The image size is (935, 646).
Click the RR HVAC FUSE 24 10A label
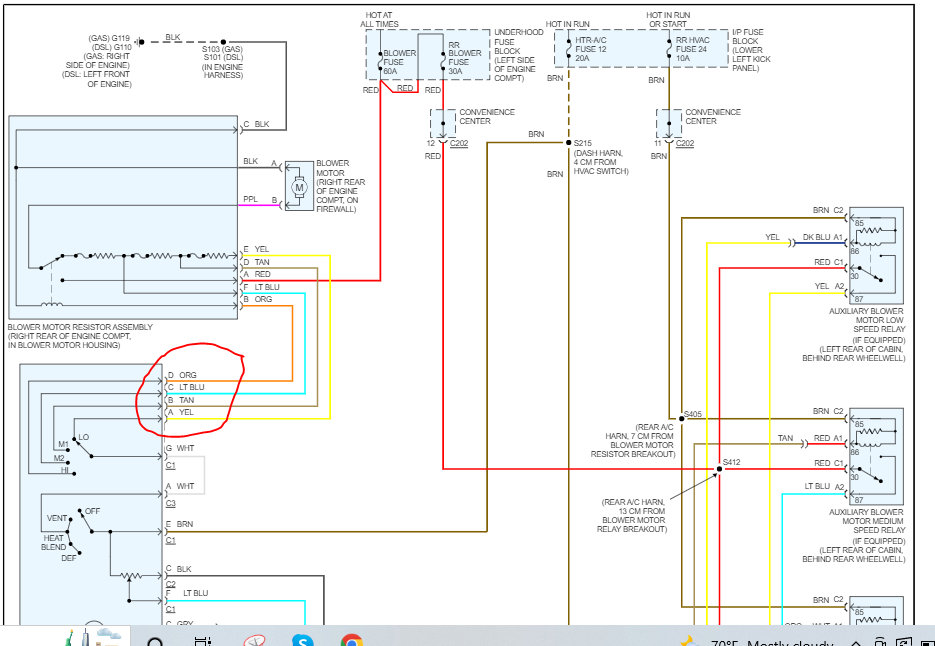coord(692,49)
